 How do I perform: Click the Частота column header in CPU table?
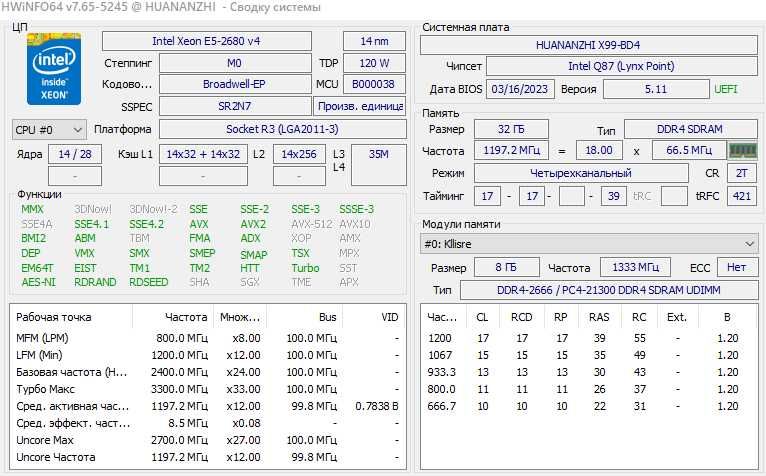pos(186,317)
